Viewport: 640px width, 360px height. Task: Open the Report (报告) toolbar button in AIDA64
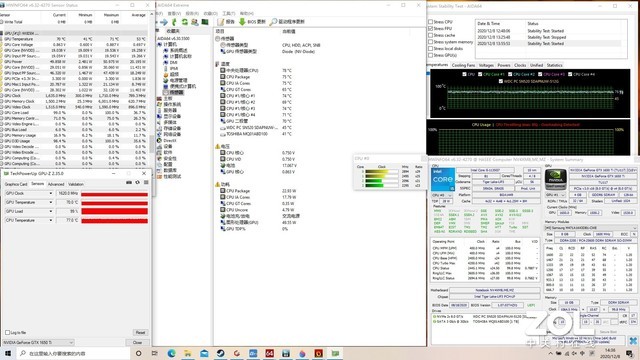(x=227, y=22)
